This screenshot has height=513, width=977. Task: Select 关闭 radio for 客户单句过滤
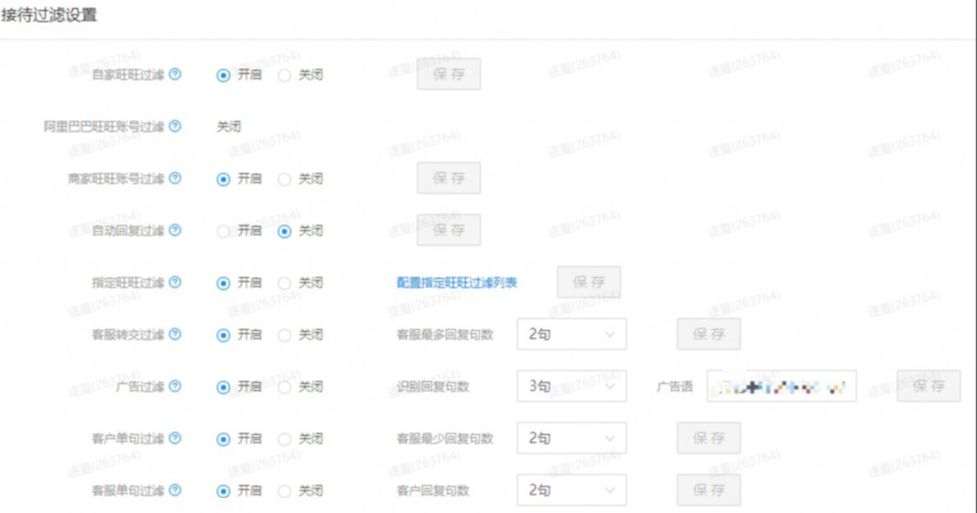pyautogui.click(x=284, y=439)
